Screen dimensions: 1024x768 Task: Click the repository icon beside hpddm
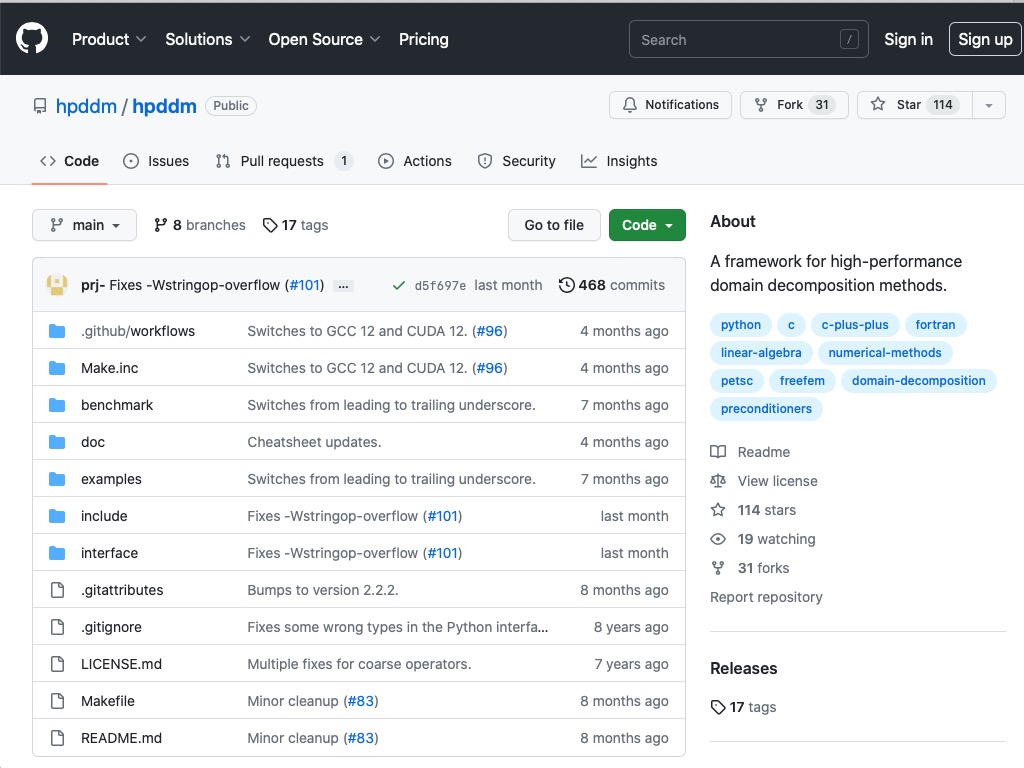(x=40, y=106)
